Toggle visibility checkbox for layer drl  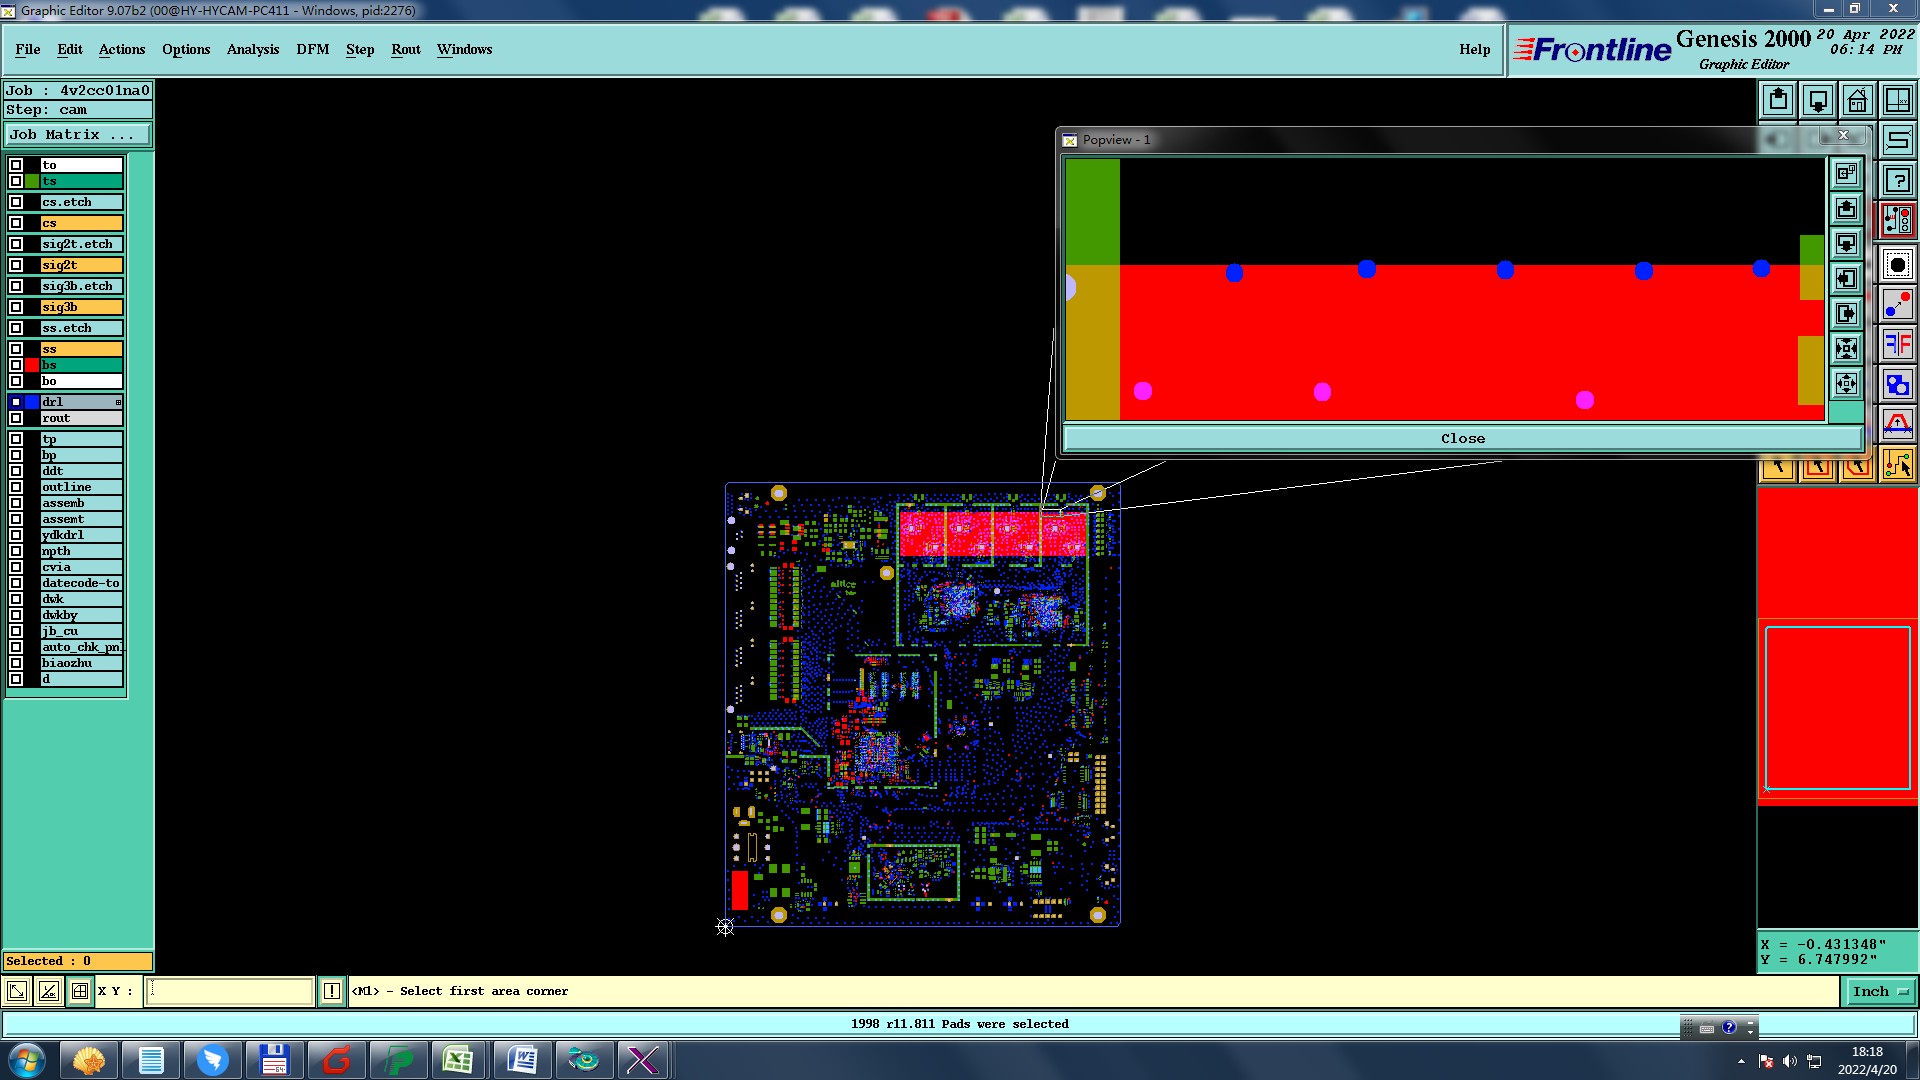point(16,402)
